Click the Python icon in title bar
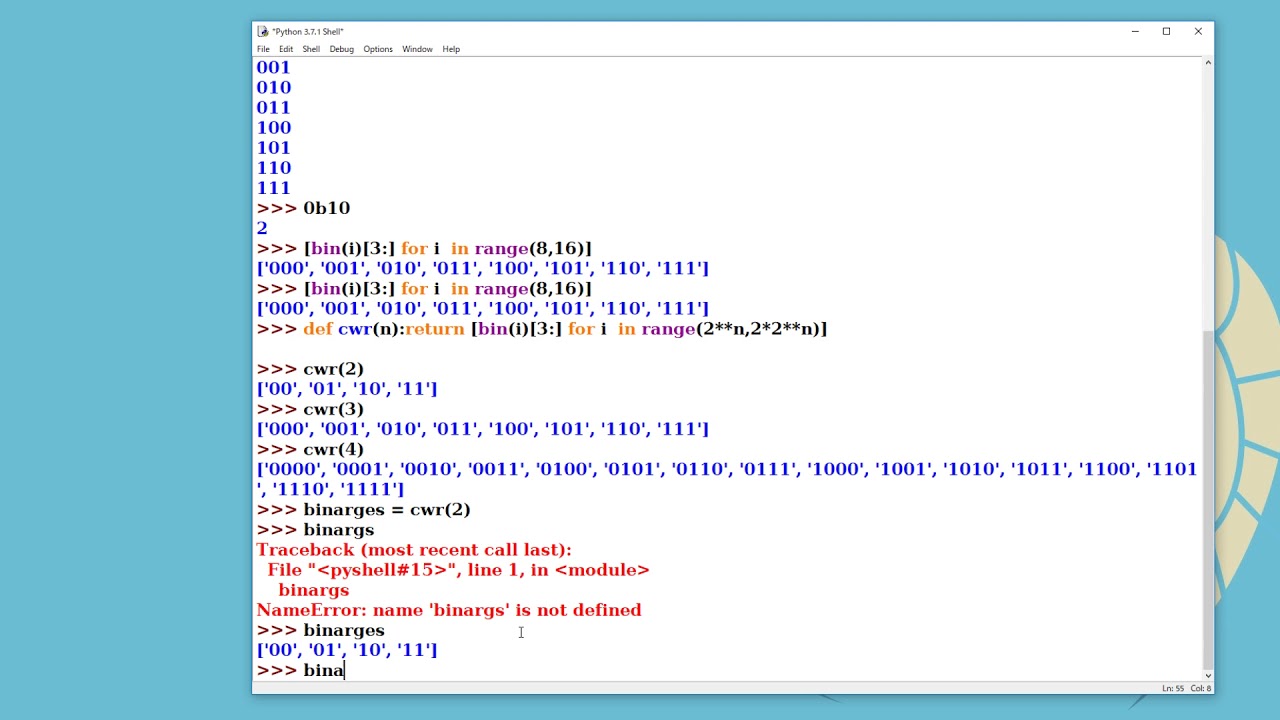This screenshot has height=720, width=1280. click(x=262, y=31)
